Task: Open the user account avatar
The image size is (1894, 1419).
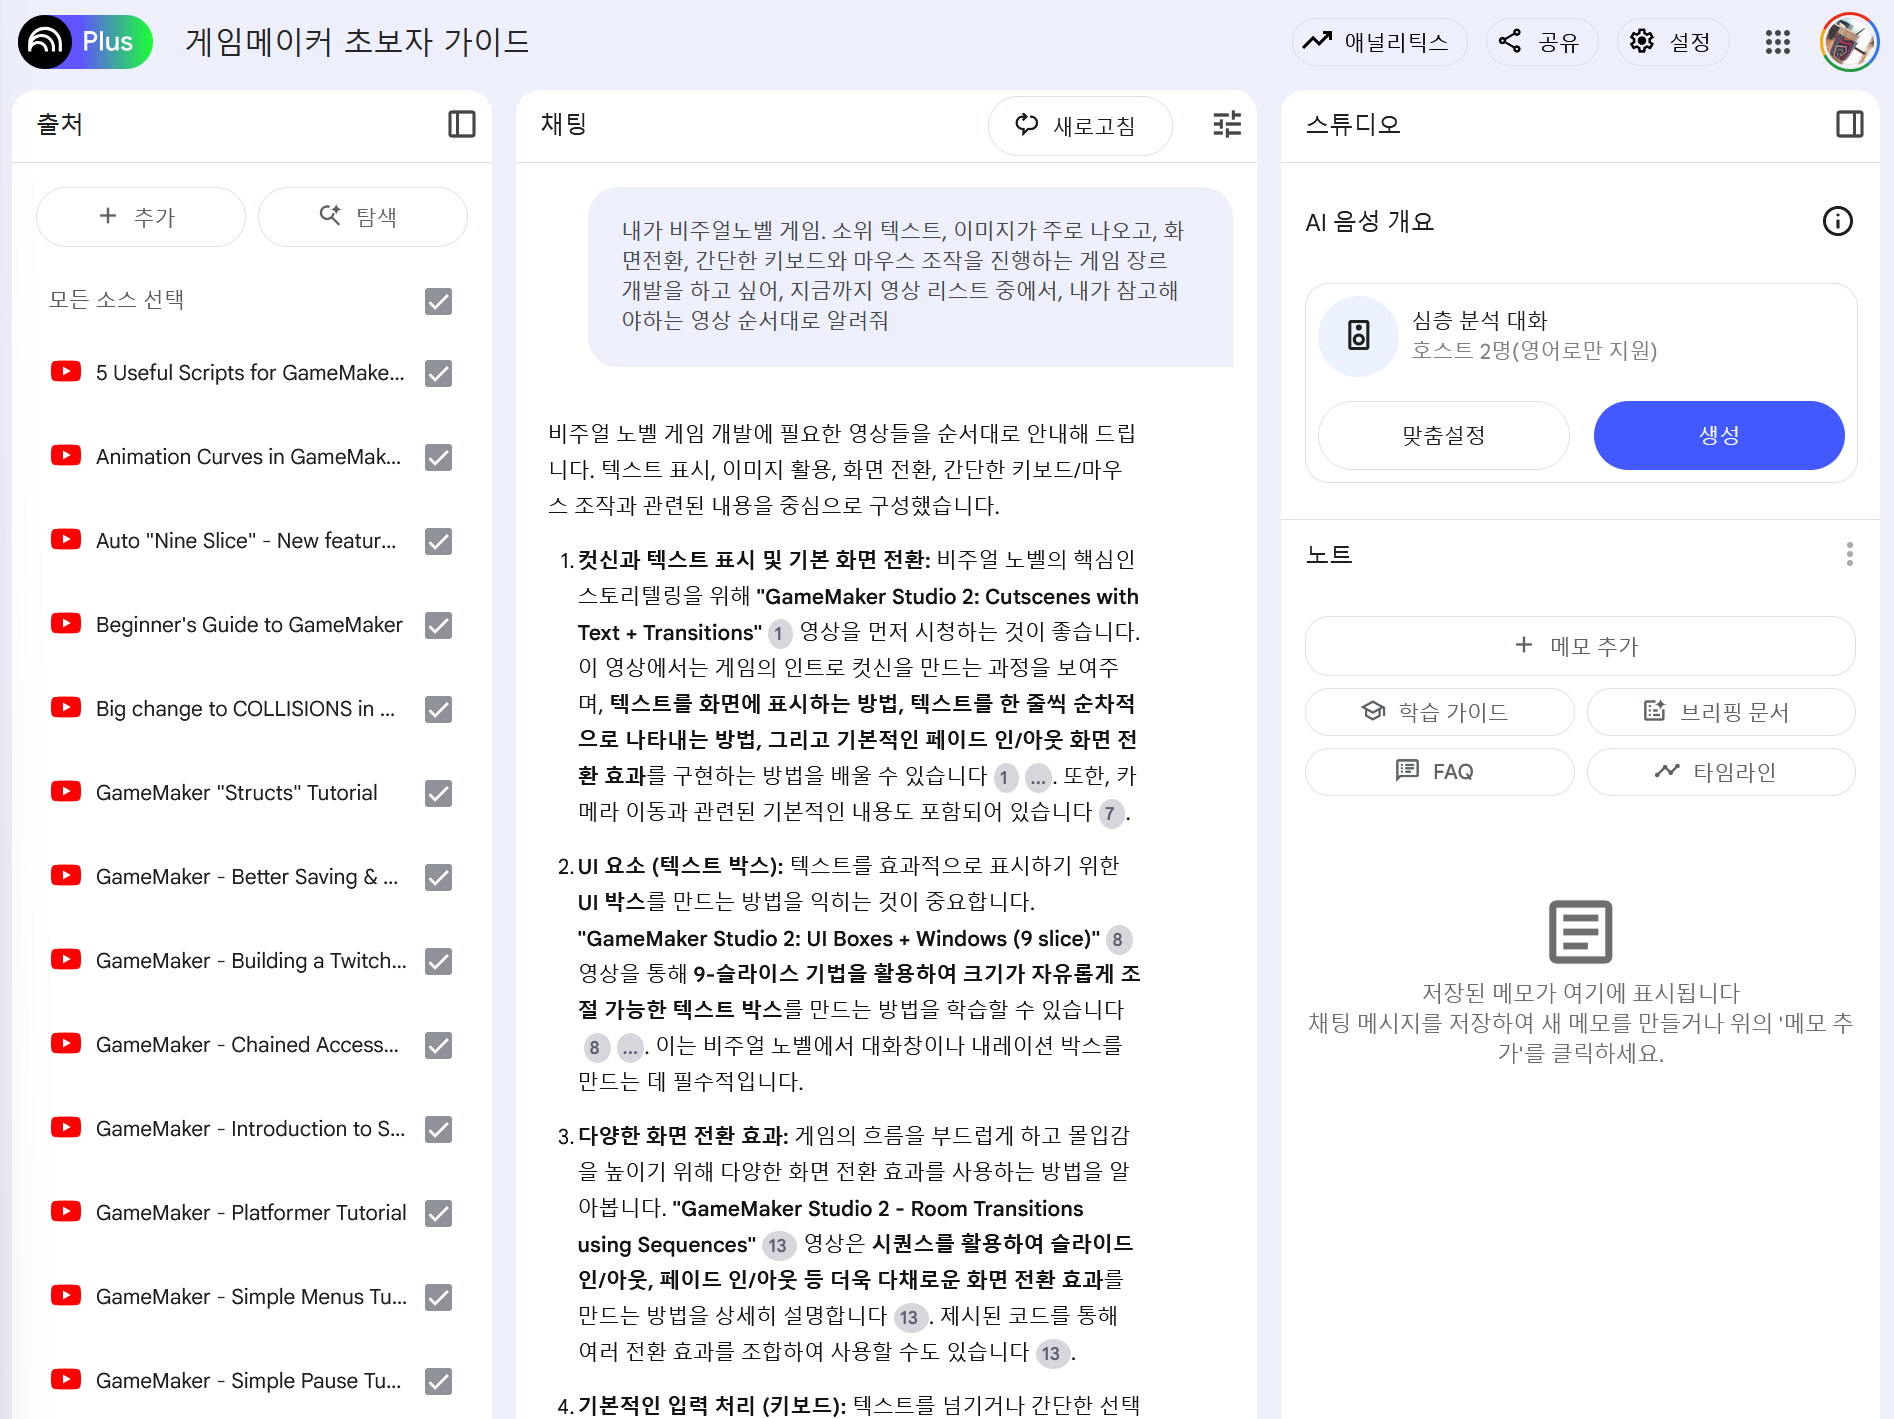Action: tap(1849, 42)
